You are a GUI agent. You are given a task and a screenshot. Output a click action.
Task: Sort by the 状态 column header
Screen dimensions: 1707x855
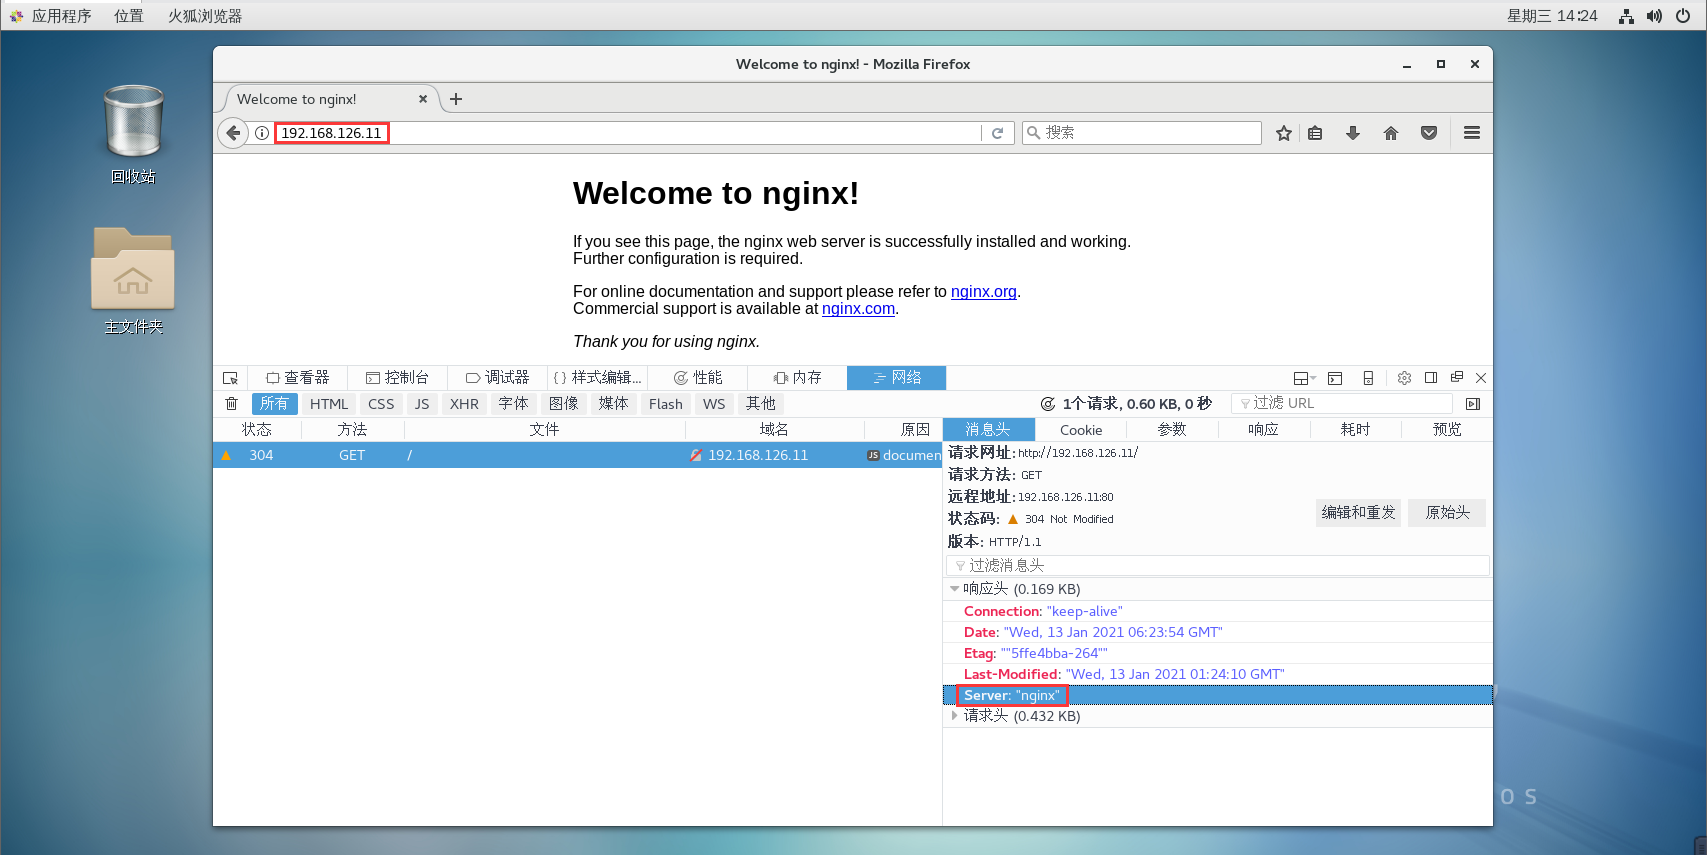tap(257, 430)
